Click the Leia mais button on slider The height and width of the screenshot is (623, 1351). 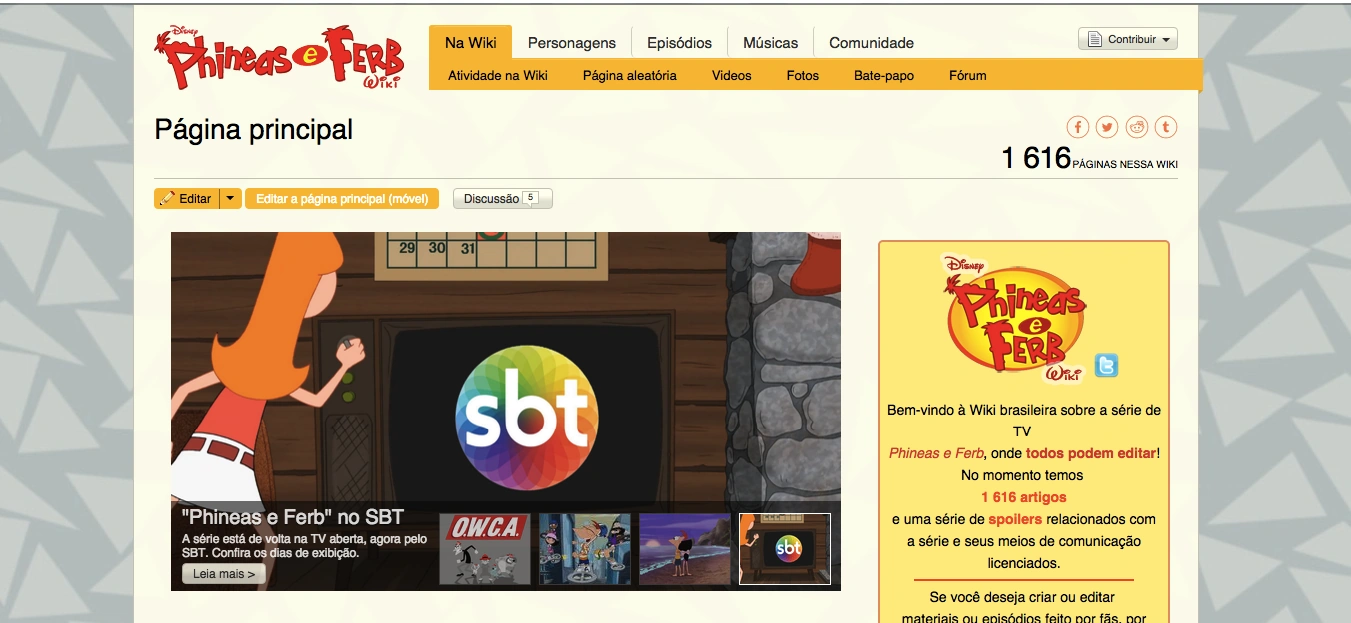(224, 574)
